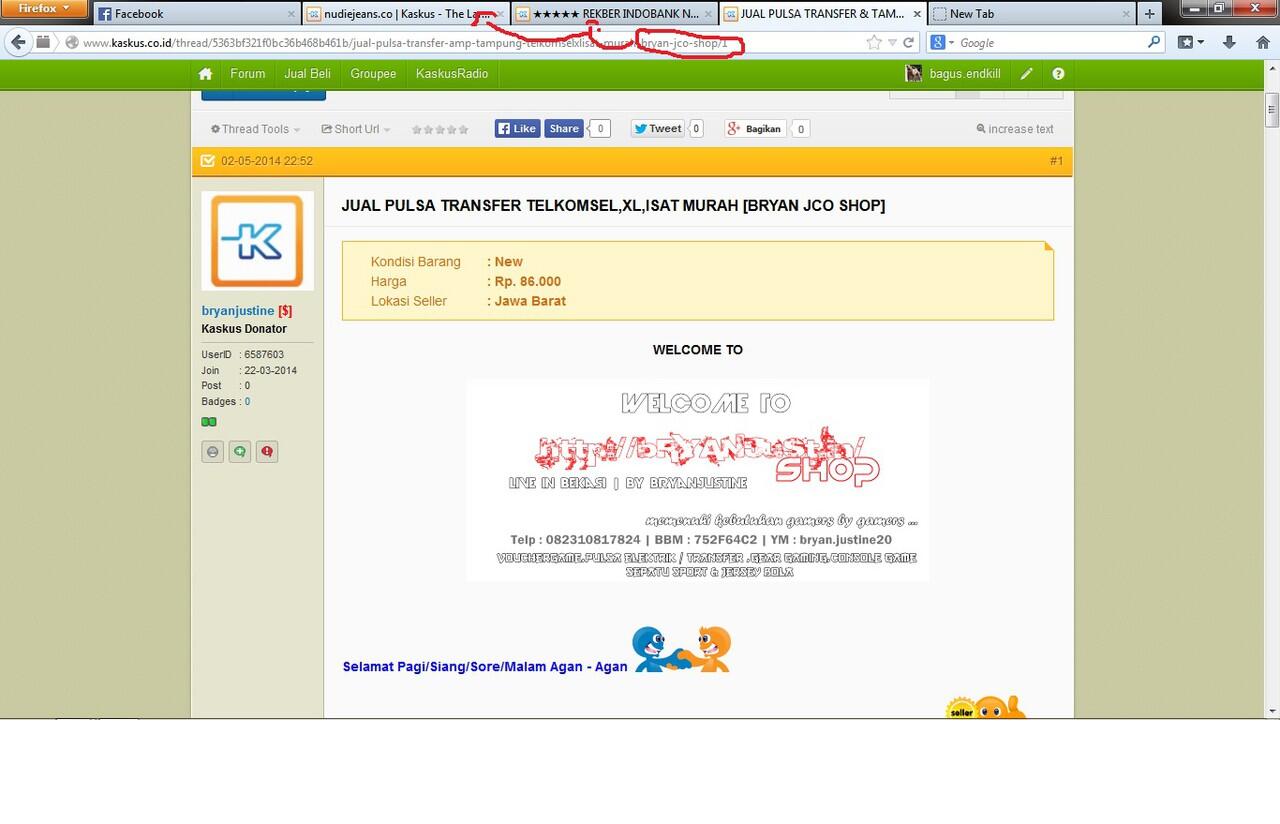Click the scrollbar up arrow

[x=1272, y=68]
